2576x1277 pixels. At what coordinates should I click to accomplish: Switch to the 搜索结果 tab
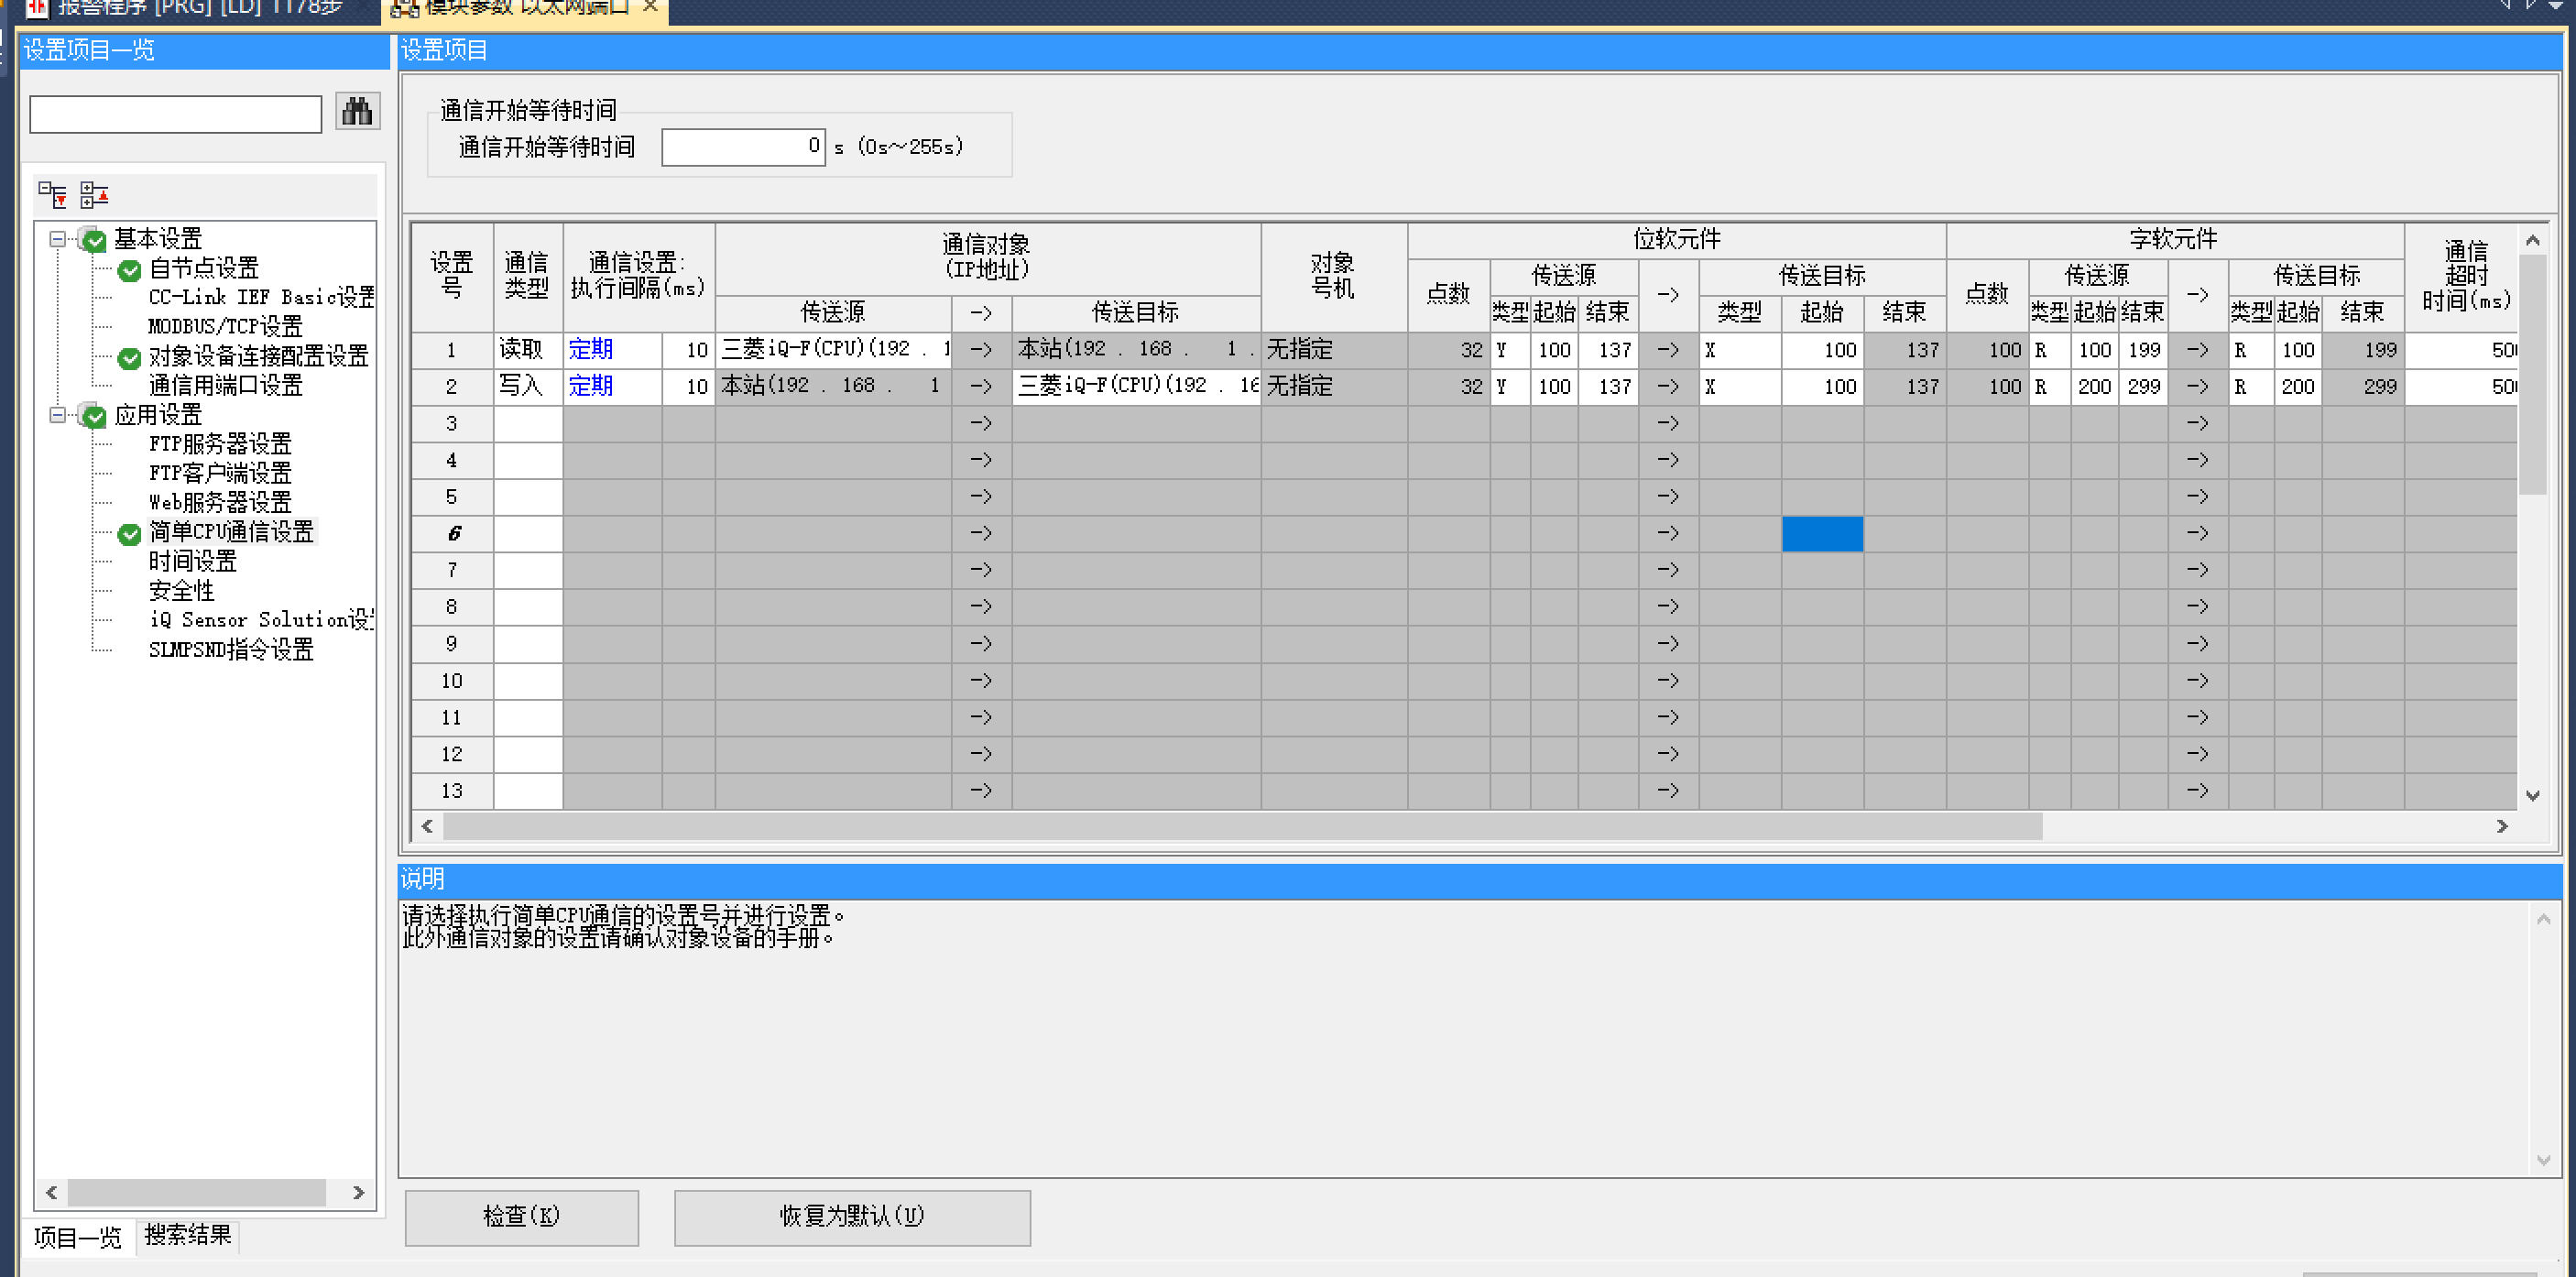click(188, 1235)
